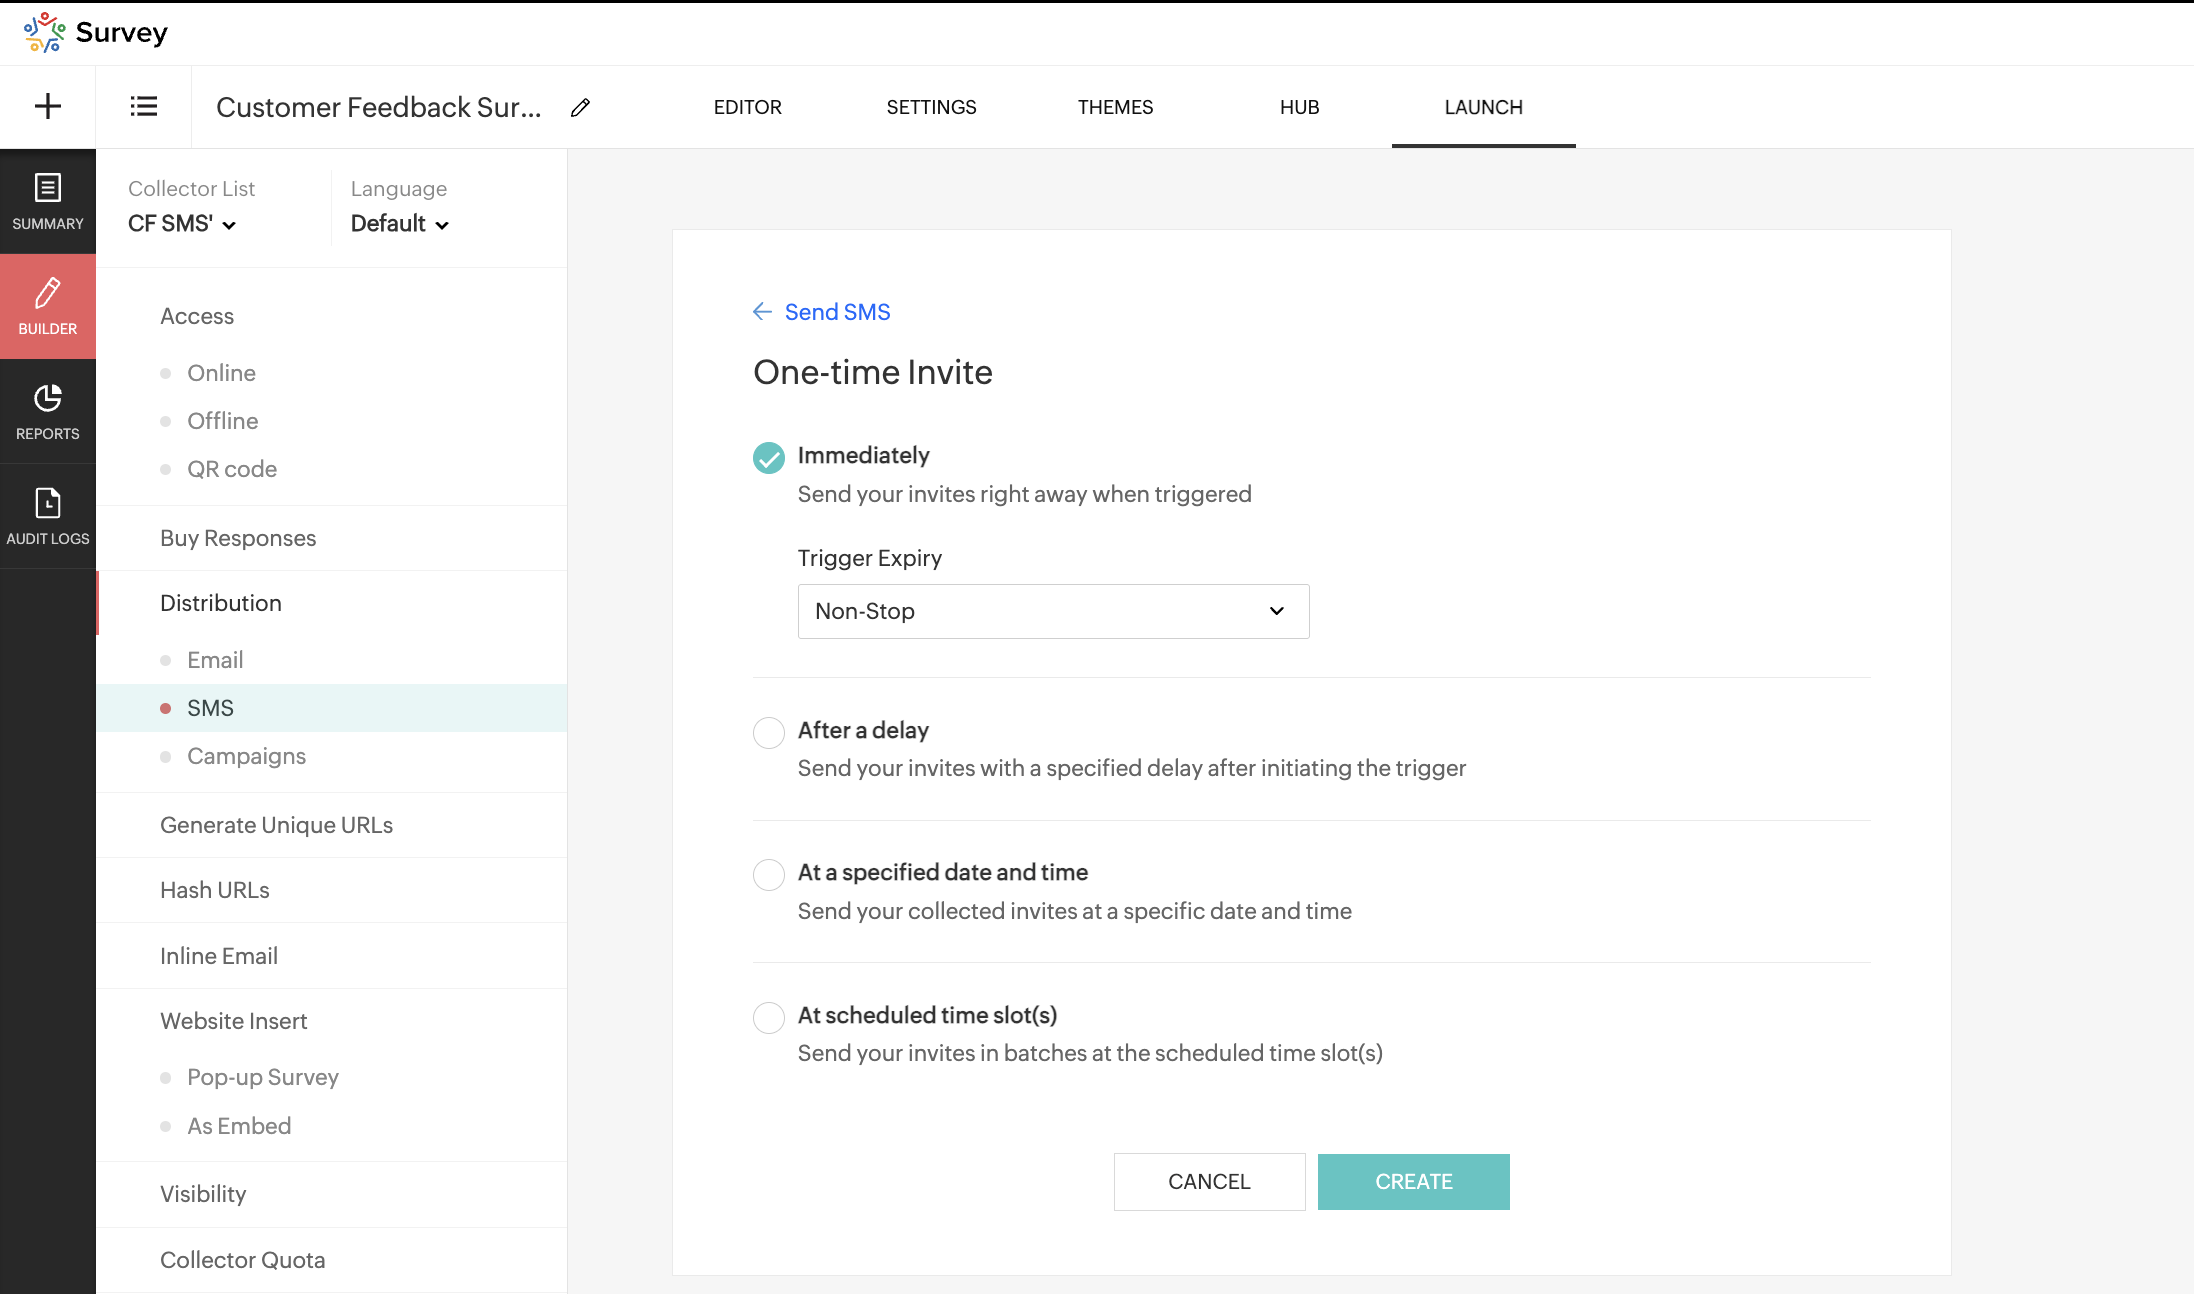
Task: Click the plus icon to create new survey
Action: [47, 106]
